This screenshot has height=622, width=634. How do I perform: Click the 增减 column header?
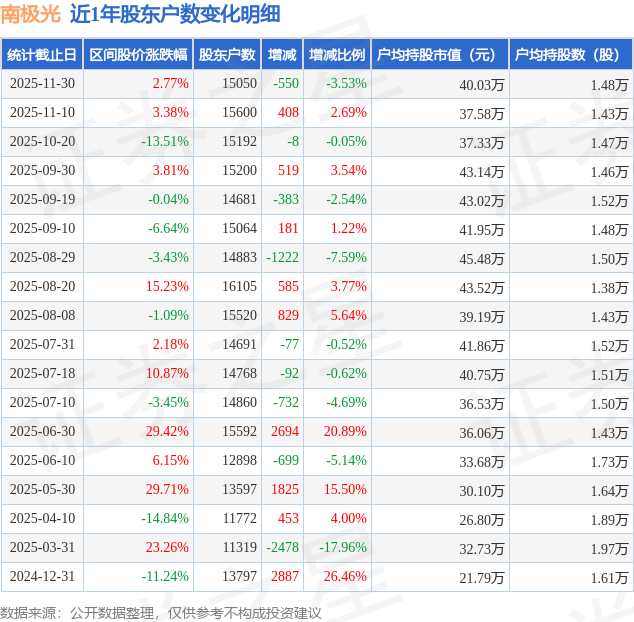[x=283, y=55]
